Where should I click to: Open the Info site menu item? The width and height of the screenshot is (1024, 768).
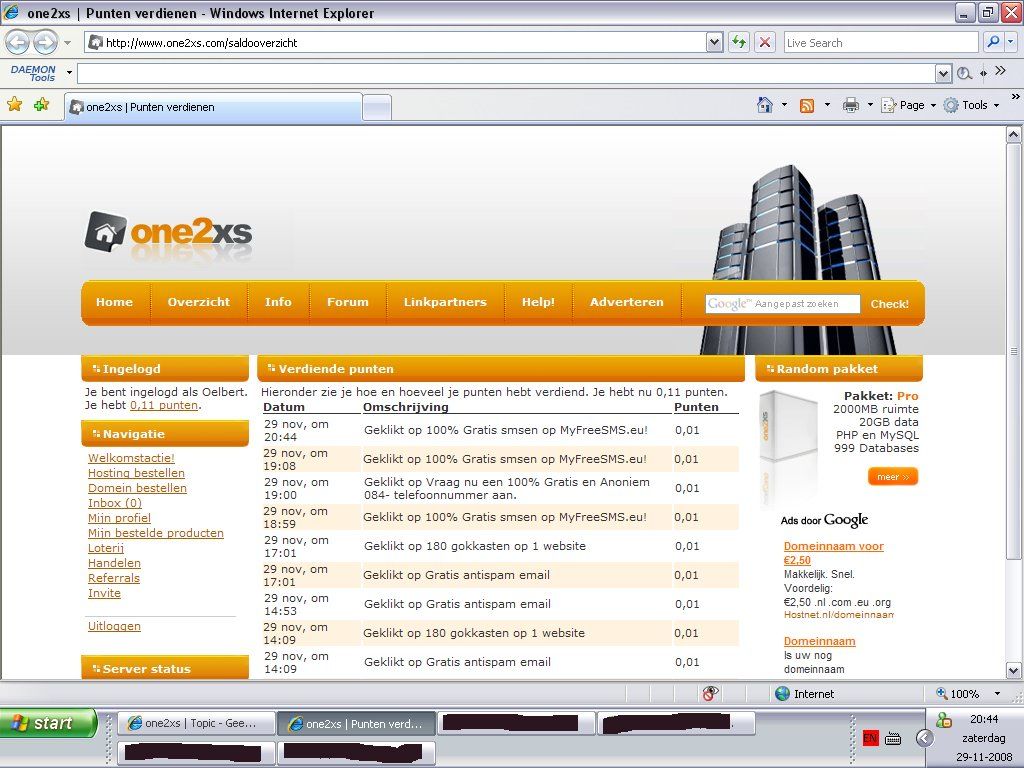tap(278, 302)
